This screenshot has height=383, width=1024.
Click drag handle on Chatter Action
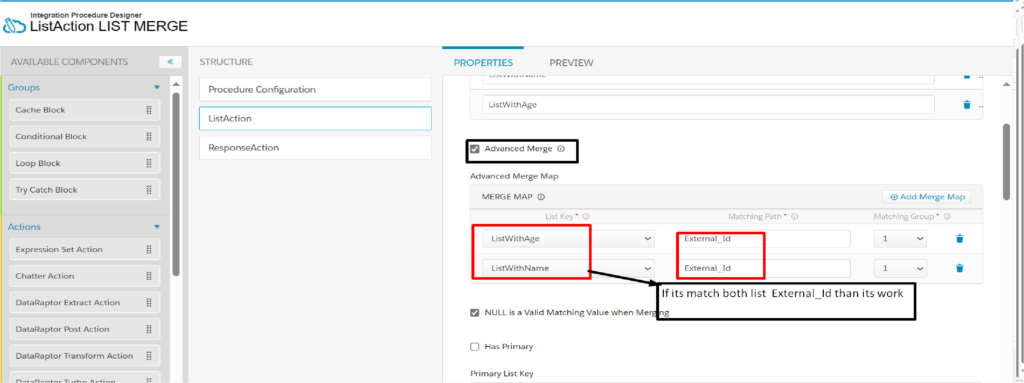pyautogui.click(x=149, y=276)
